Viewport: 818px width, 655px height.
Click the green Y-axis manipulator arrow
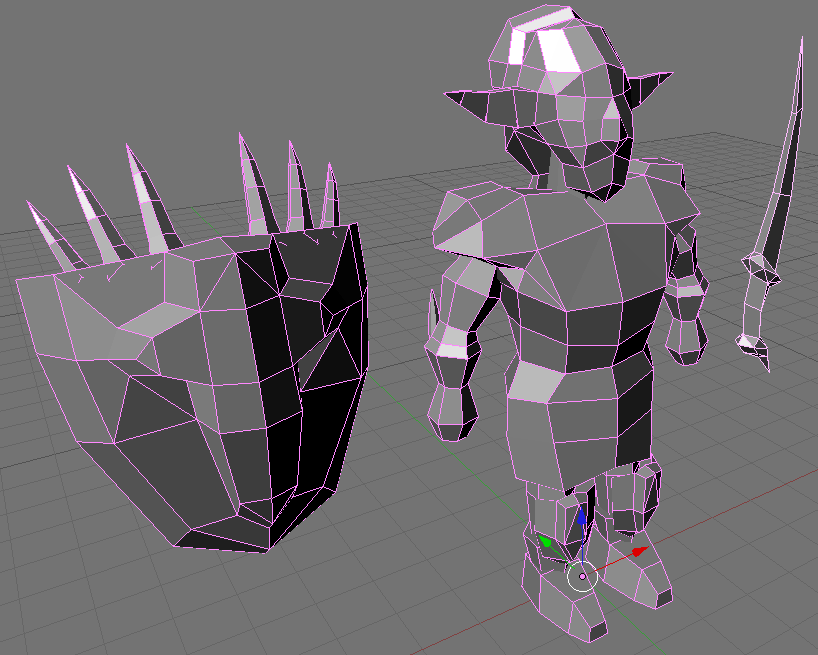point(547,543)
